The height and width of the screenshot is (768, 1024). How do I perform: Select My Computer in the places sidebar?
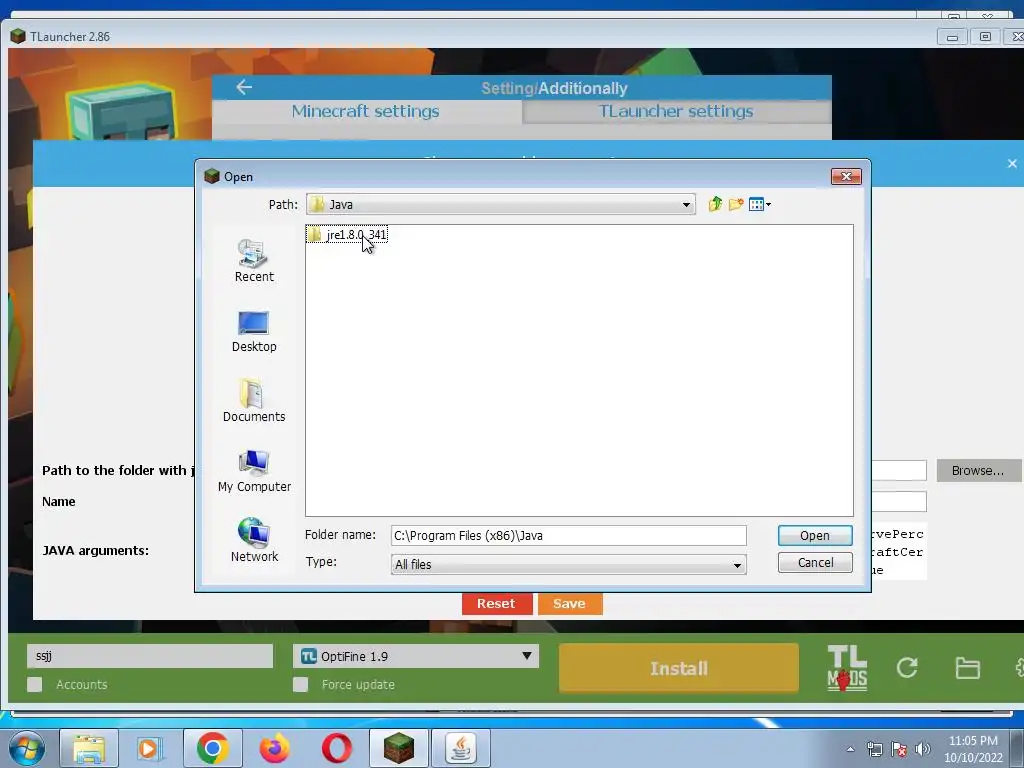[x=254, y=471]
